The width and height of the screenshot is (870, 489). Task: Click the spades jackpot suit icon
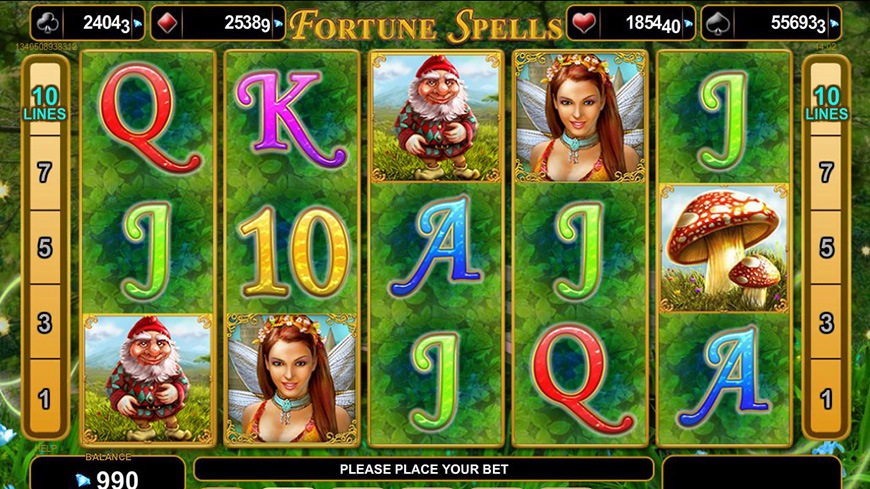716,23
